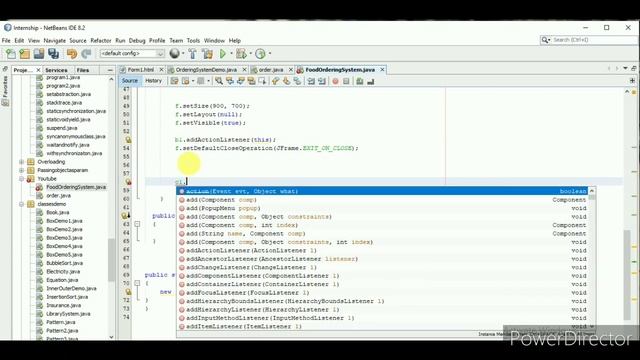The width and height of the screenshot is (640, 360).
Task: Click the globe browser icon in toolbar
Action: click(x=175, y=53)
